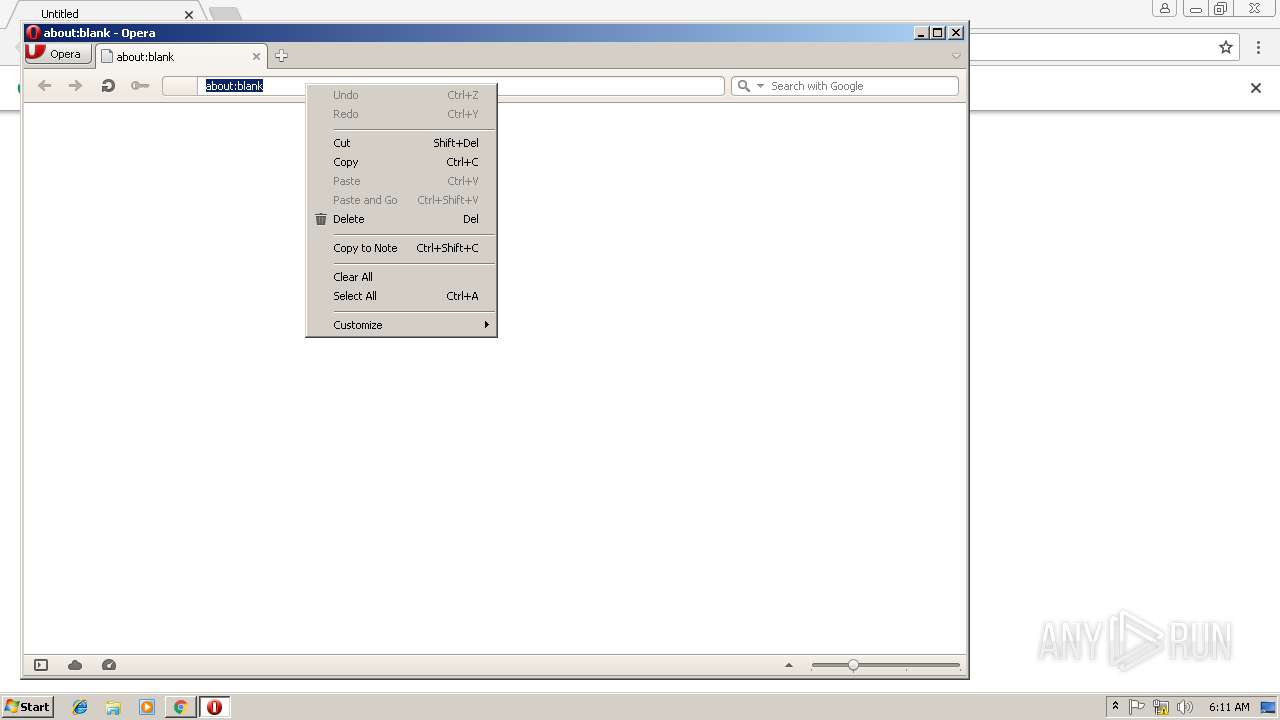Switch to Chrome in the taskbar

click(180, 707)
